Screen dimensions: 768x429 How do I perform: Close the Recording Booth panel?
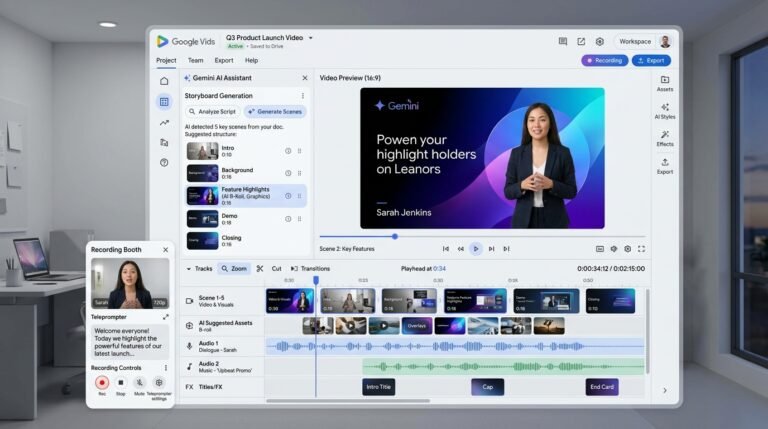pyautogui.click(x=166, y=250)
